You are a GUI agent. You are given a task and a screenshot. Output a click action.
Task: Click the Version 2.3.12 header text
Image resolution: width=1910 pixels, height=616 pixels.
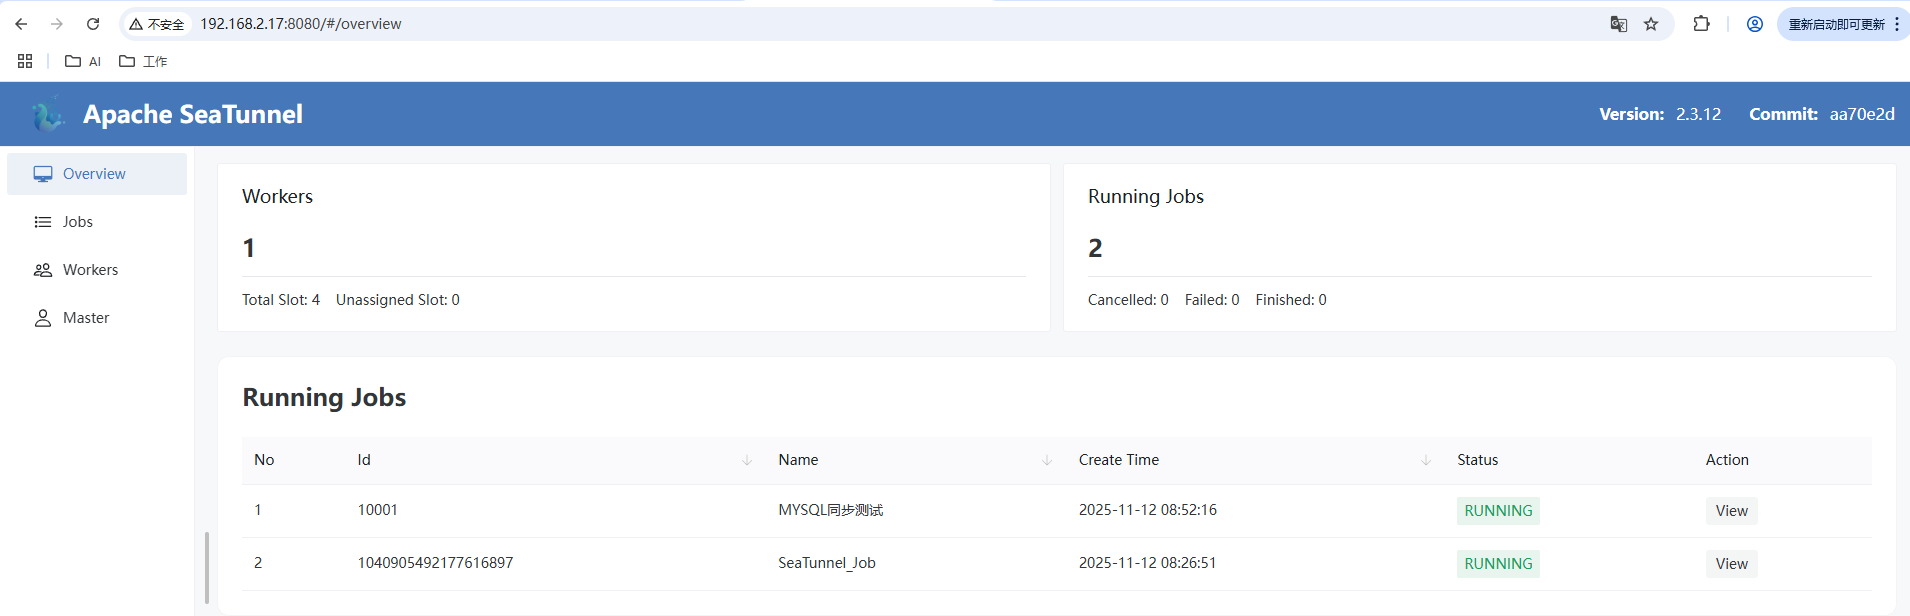pyautogui.click(x=1660, y=114)
